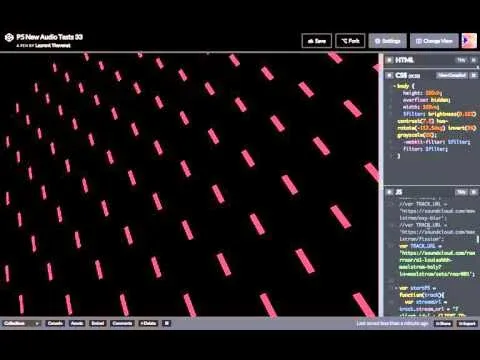Expand the CSS panel with its corner icon
Image resolution: width=480 pixels, height=360 pixels.
(x=473, y=76)
